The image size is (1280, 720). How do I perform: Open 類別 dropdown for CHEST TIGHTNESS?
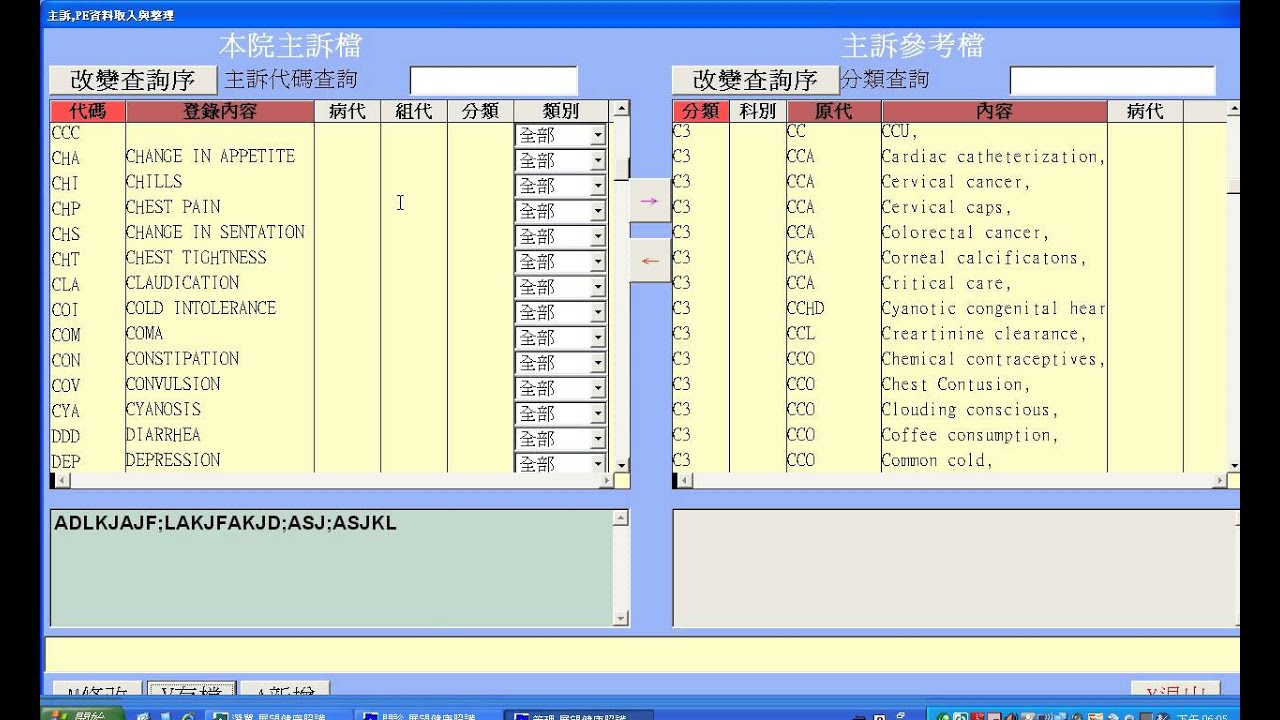click(598, 262)
